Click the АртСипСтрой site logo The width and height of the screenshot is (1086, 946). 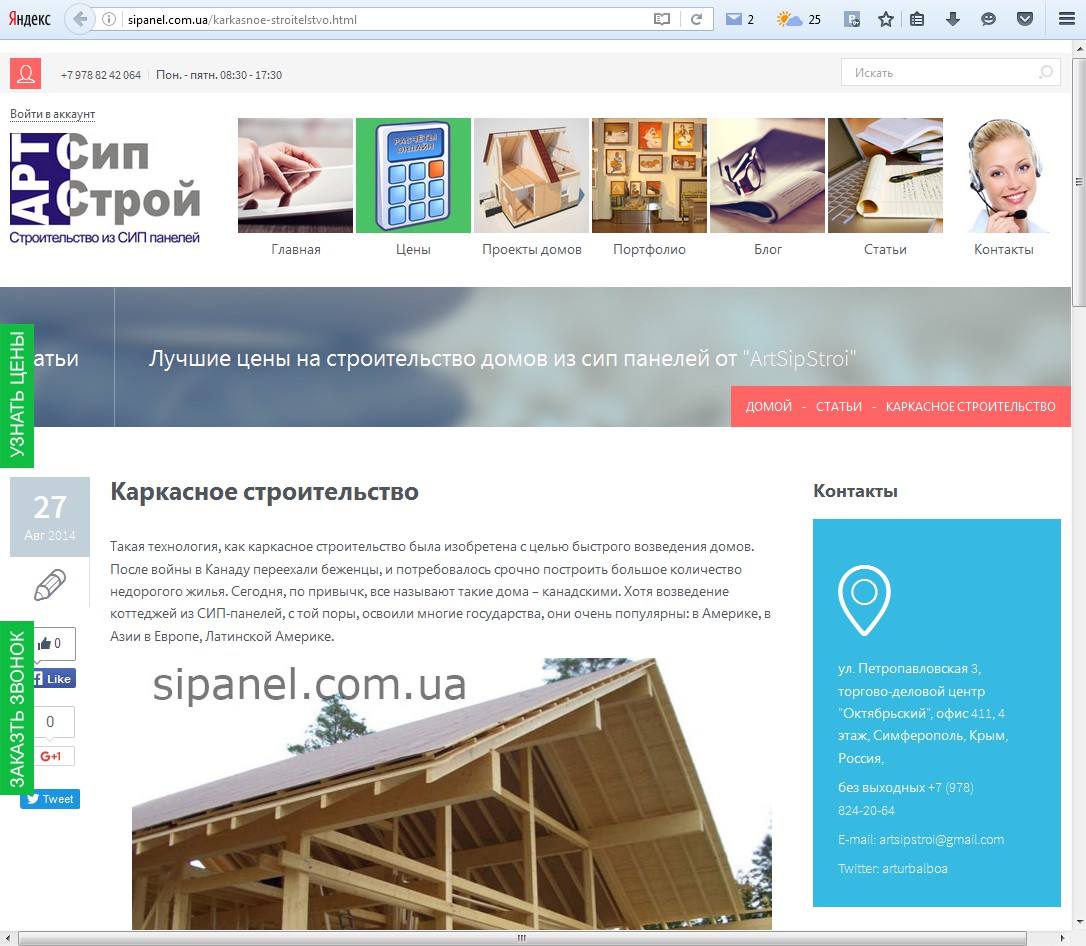click(x=105, y=188)
